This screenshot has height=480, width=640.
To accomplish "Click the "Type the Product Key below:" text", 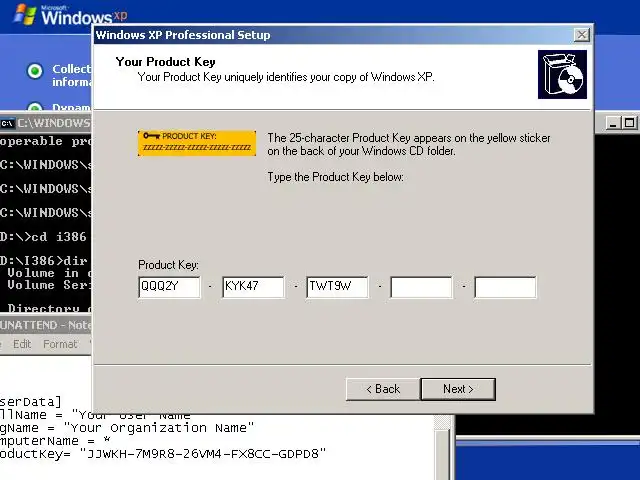I will tap(336, 177).
